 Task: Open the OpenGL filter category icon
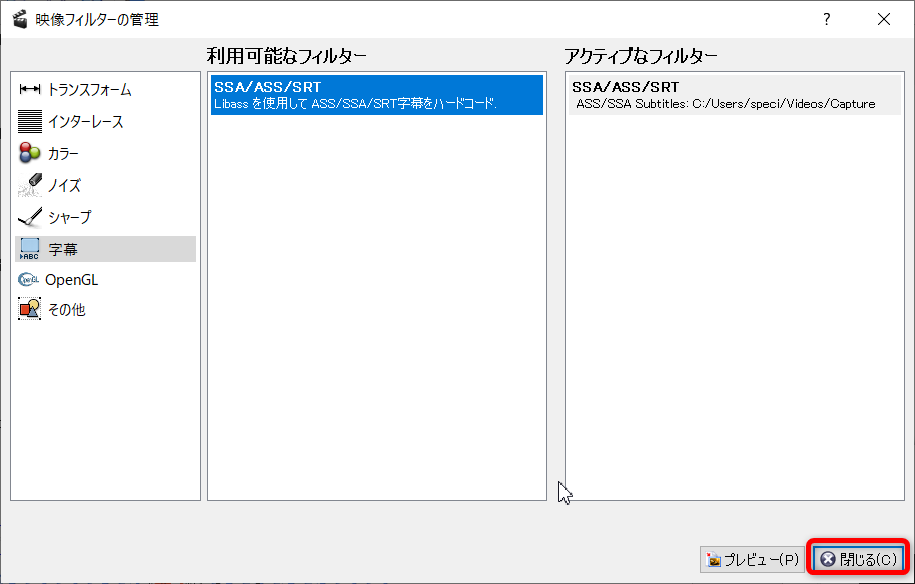[30, 280]
